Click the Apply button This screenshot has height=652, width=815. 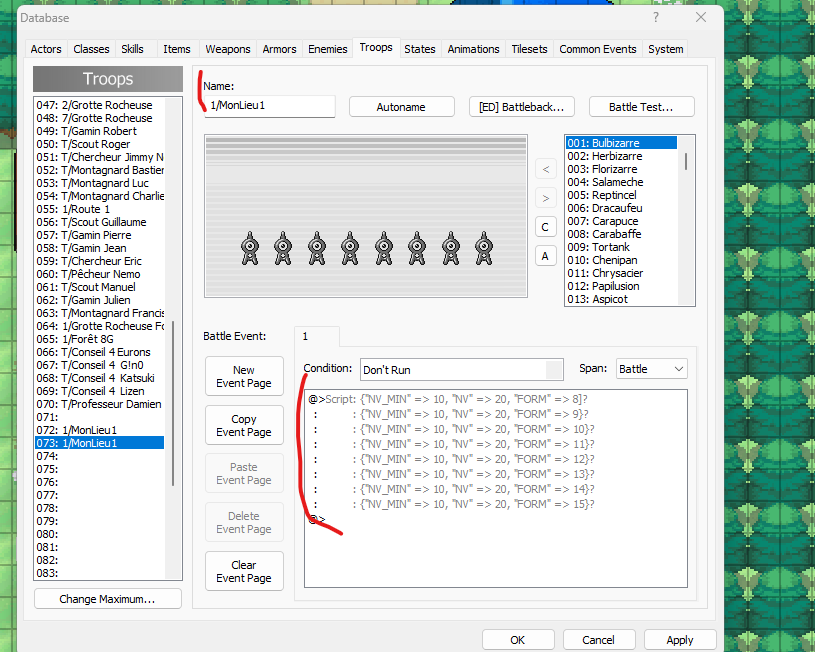tap(680, 640)
